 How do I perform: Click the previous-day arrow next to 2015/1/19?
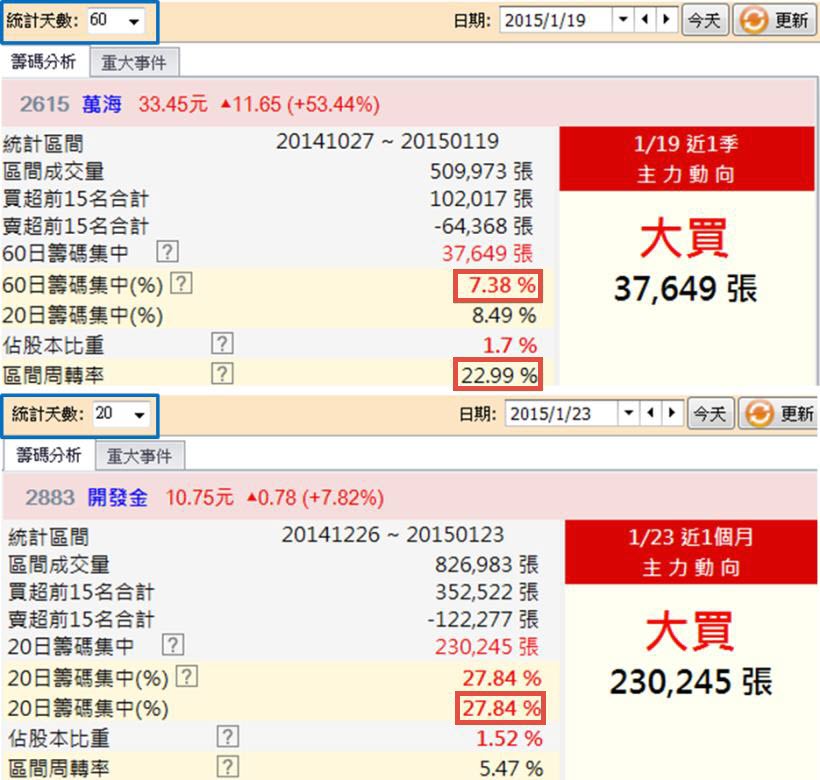(647, 17)
